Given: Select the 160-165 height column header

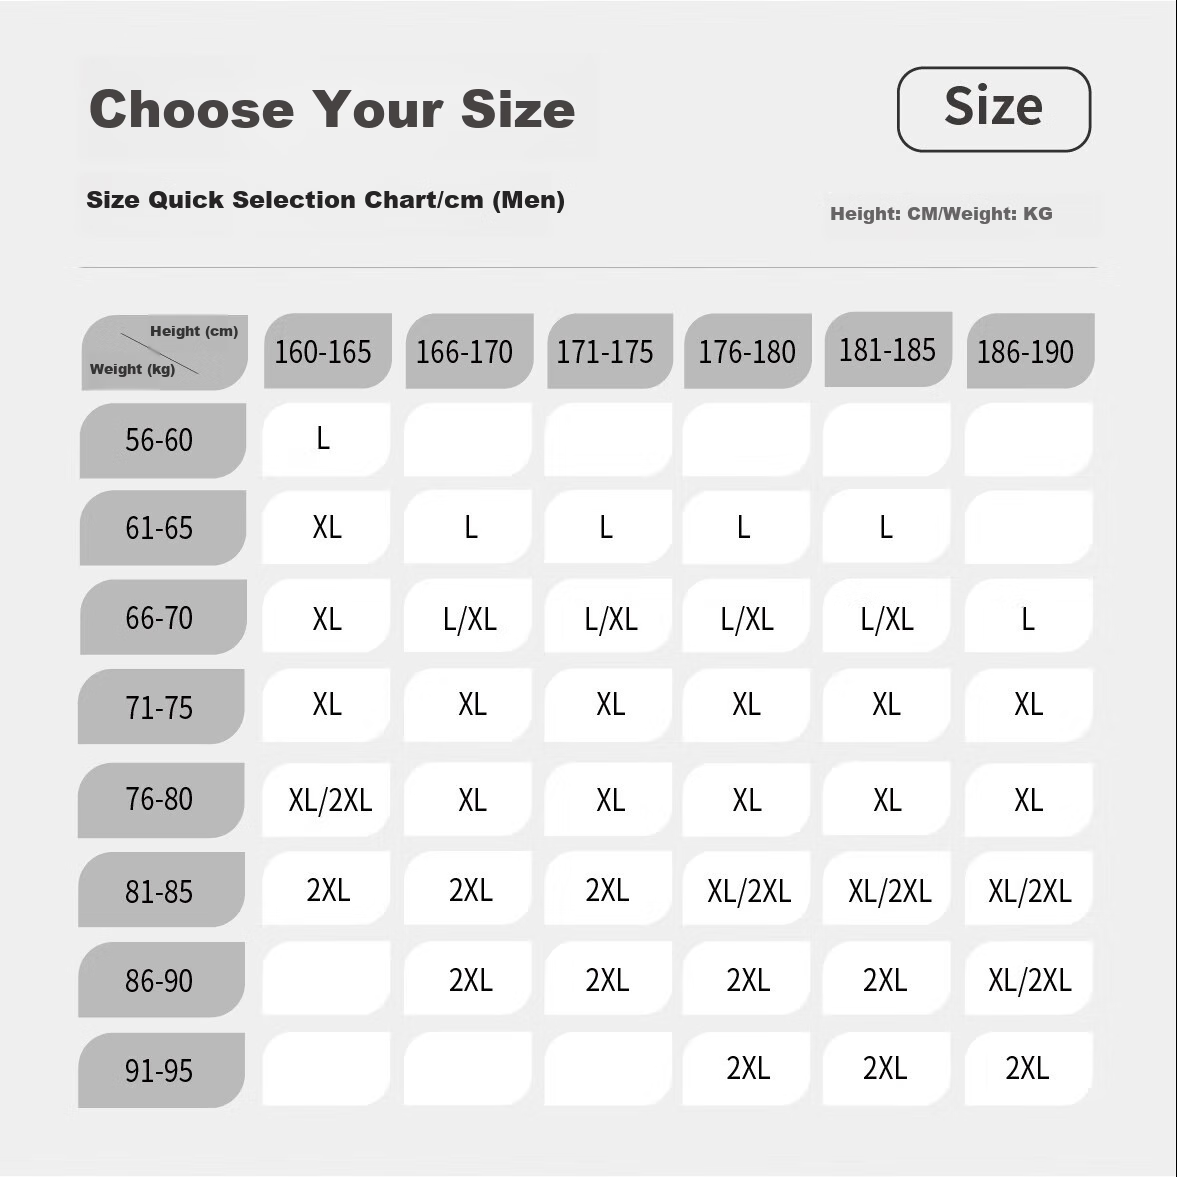Looking at the screenshot, I should click(328, 351).
